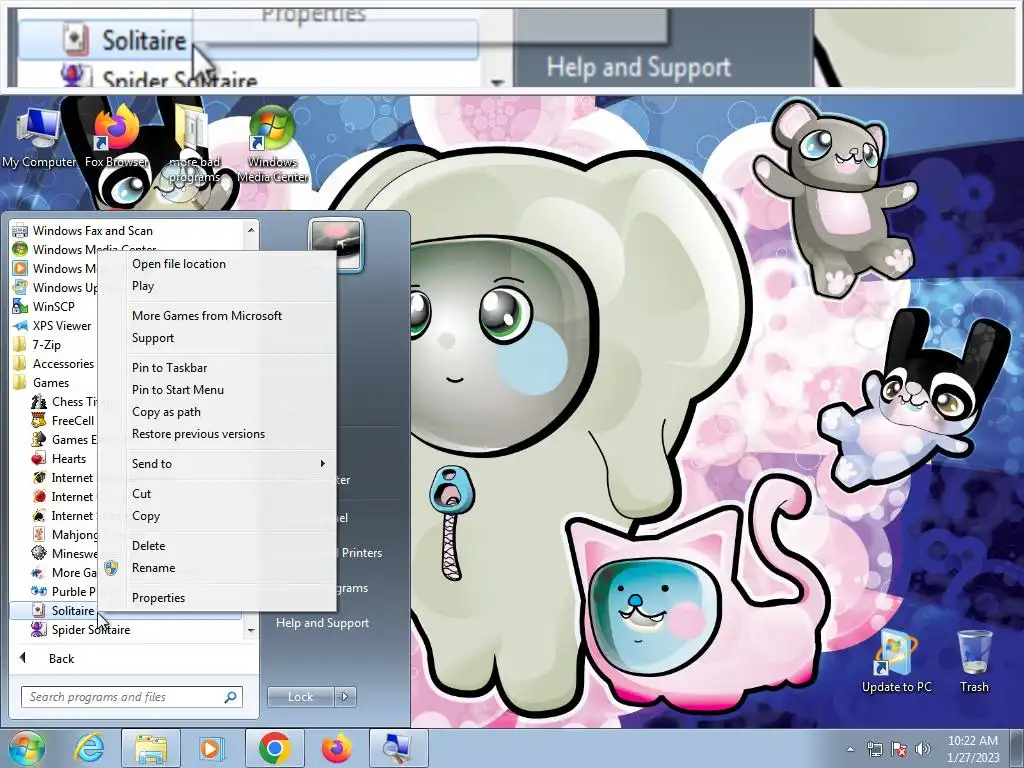This screenshot has height=768, width=1024.
Task: Expand the Accessories folder
Action: pos(54,363)
